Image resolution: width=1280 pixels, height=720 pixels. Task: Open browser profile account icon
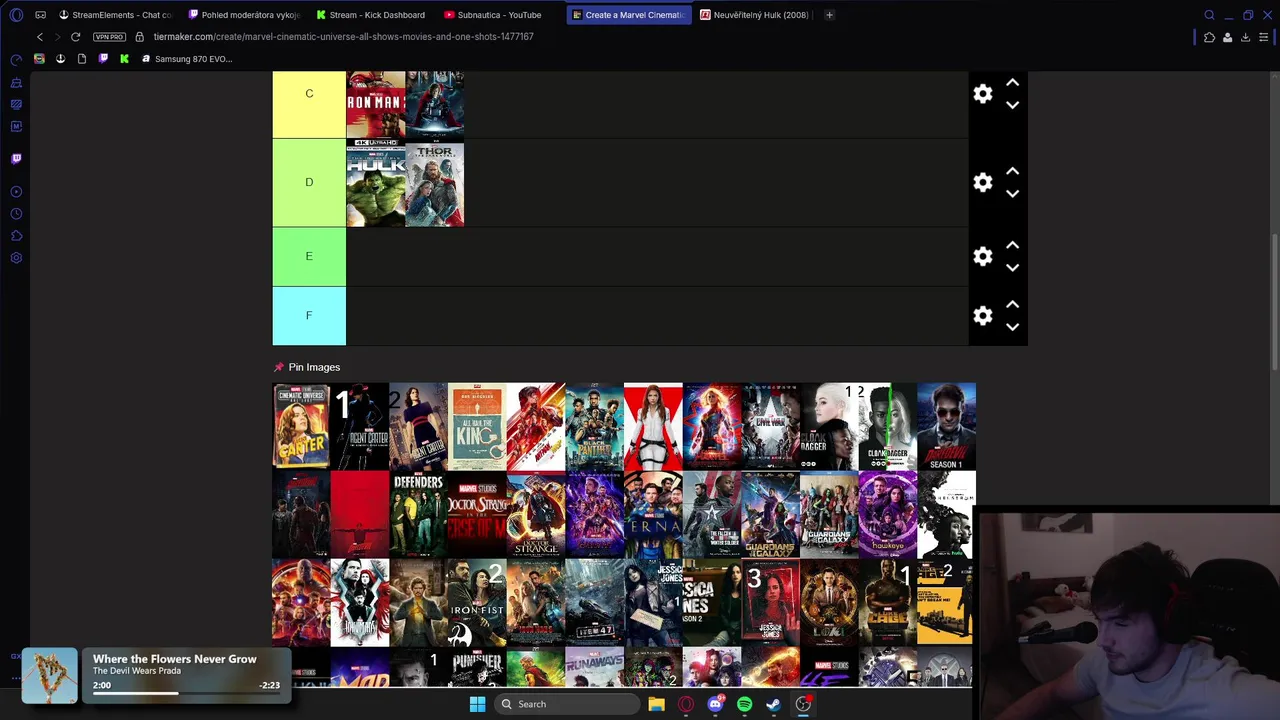point(1227,37)
